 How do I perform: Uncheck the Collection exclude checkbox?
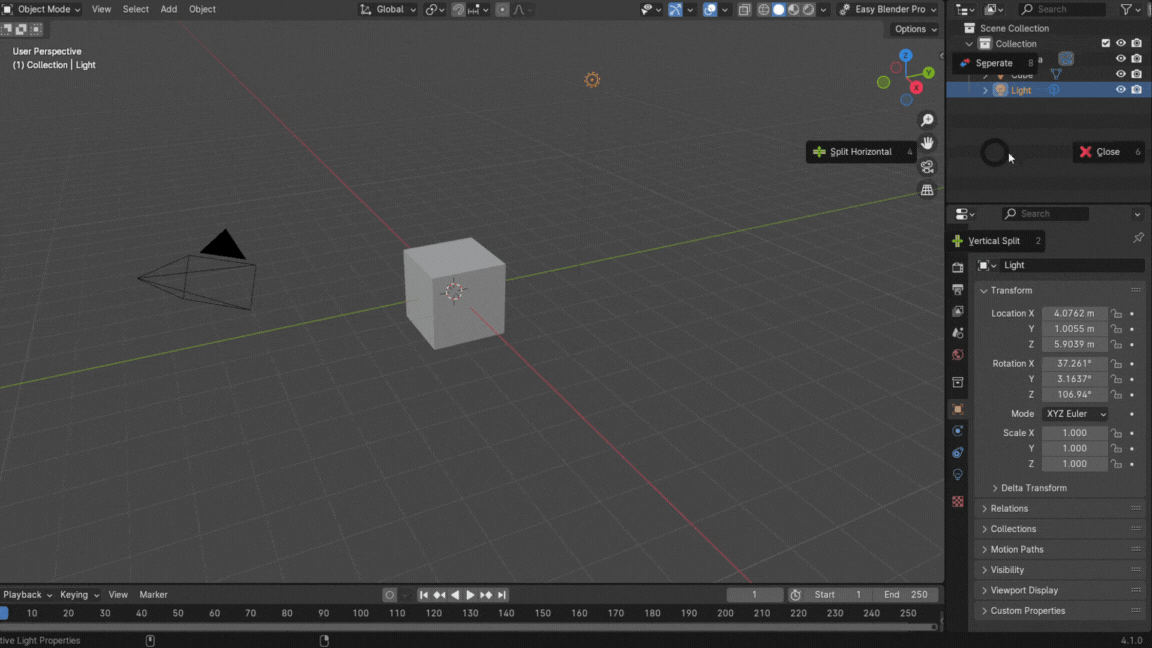(x=1105, y=44)
